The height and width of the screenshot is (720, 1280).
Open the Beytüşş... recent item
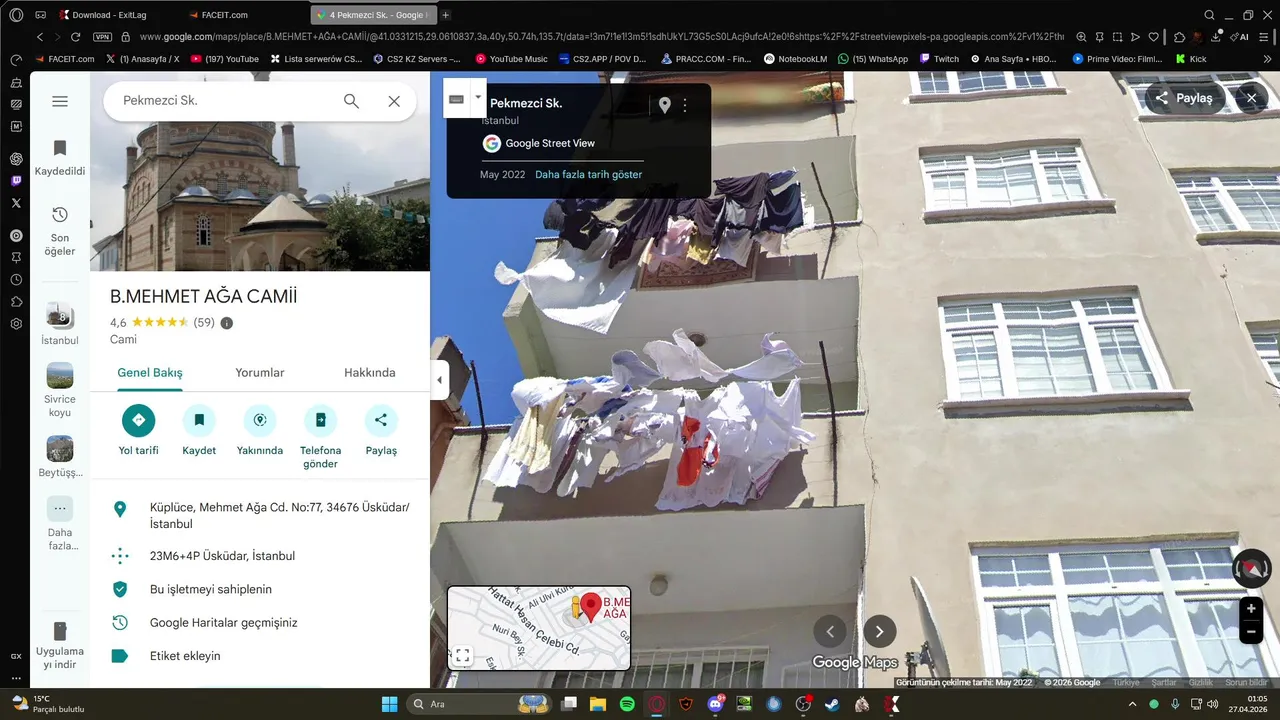(x=60, y=457)
